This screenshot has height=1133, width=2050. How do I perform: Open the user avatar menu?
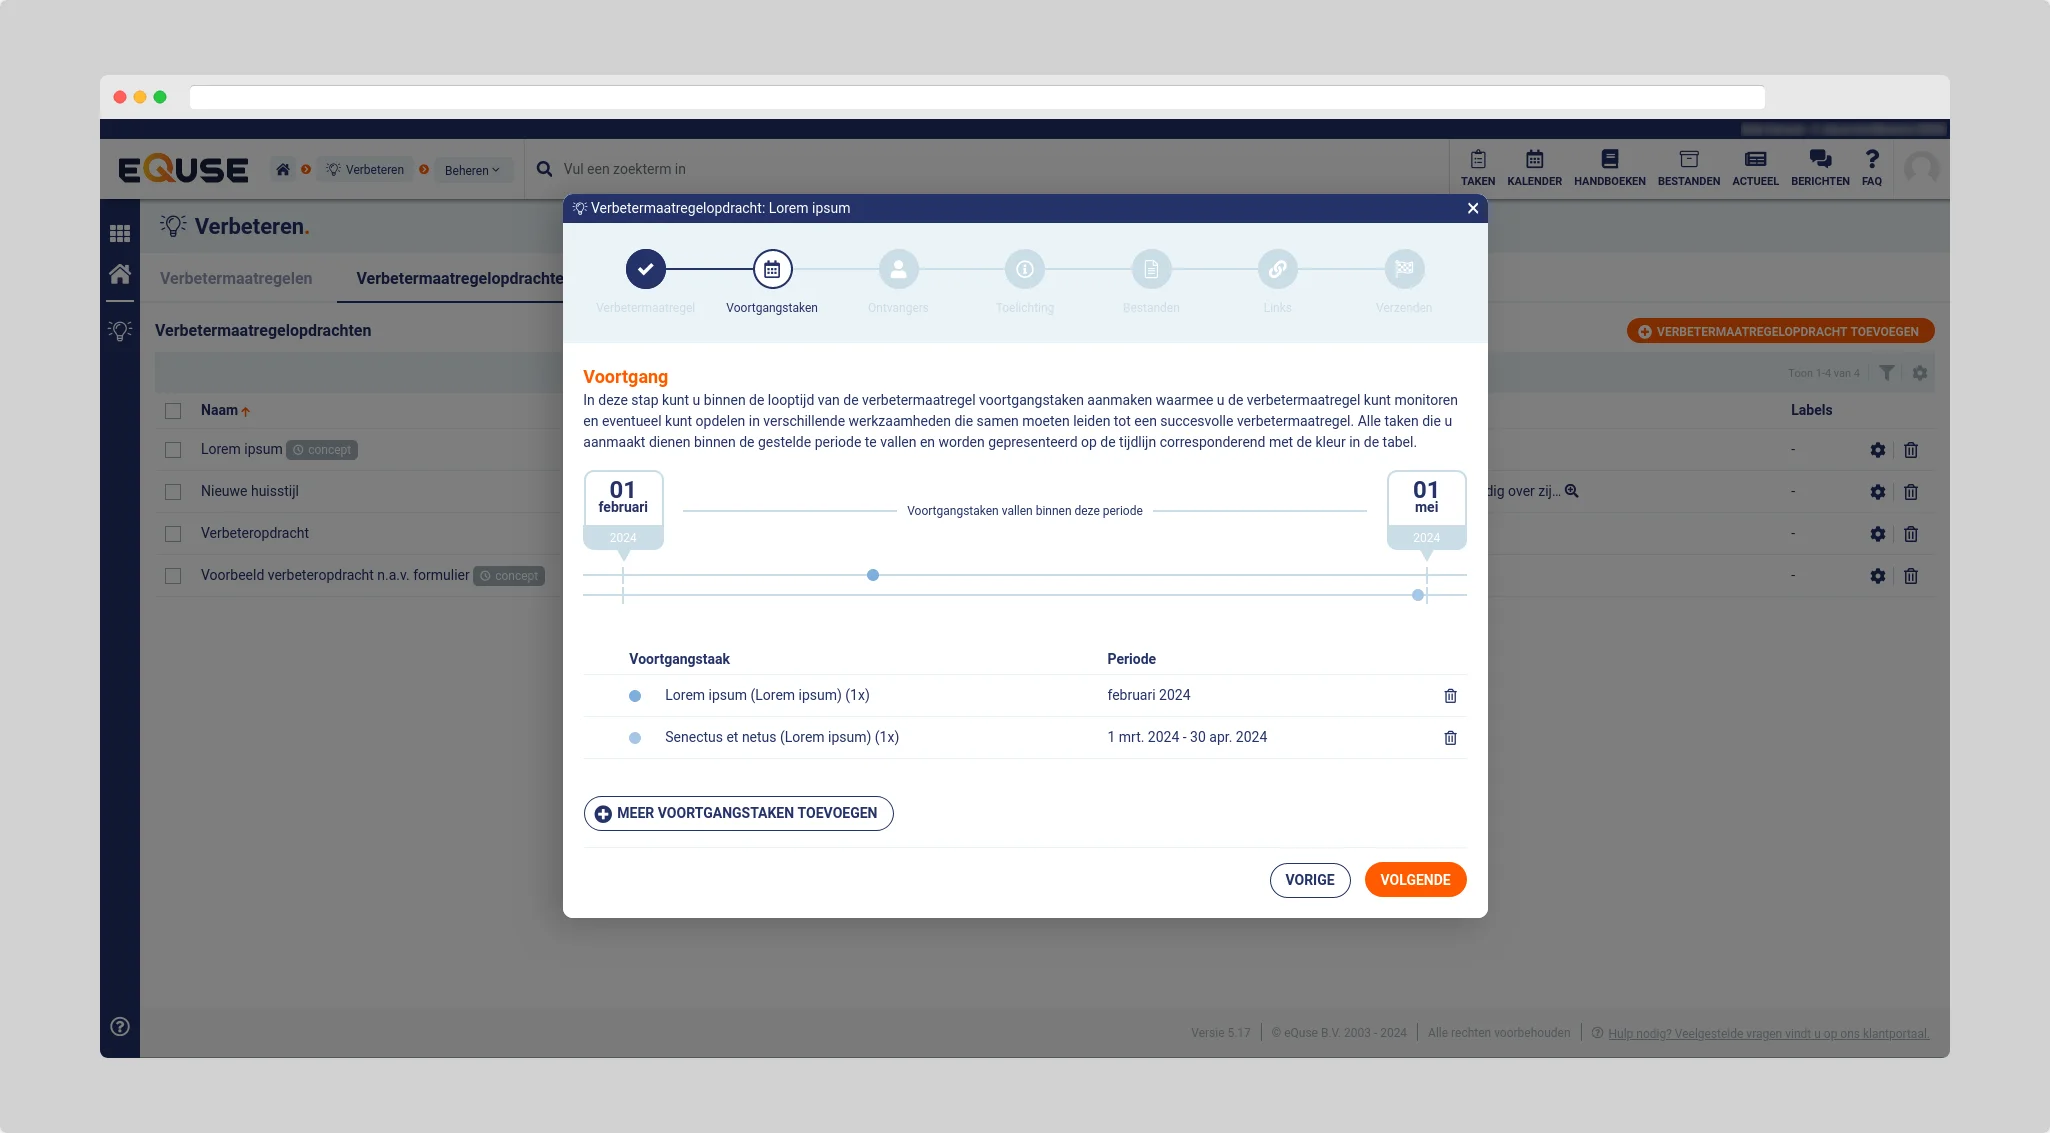tap(1921, 168)
